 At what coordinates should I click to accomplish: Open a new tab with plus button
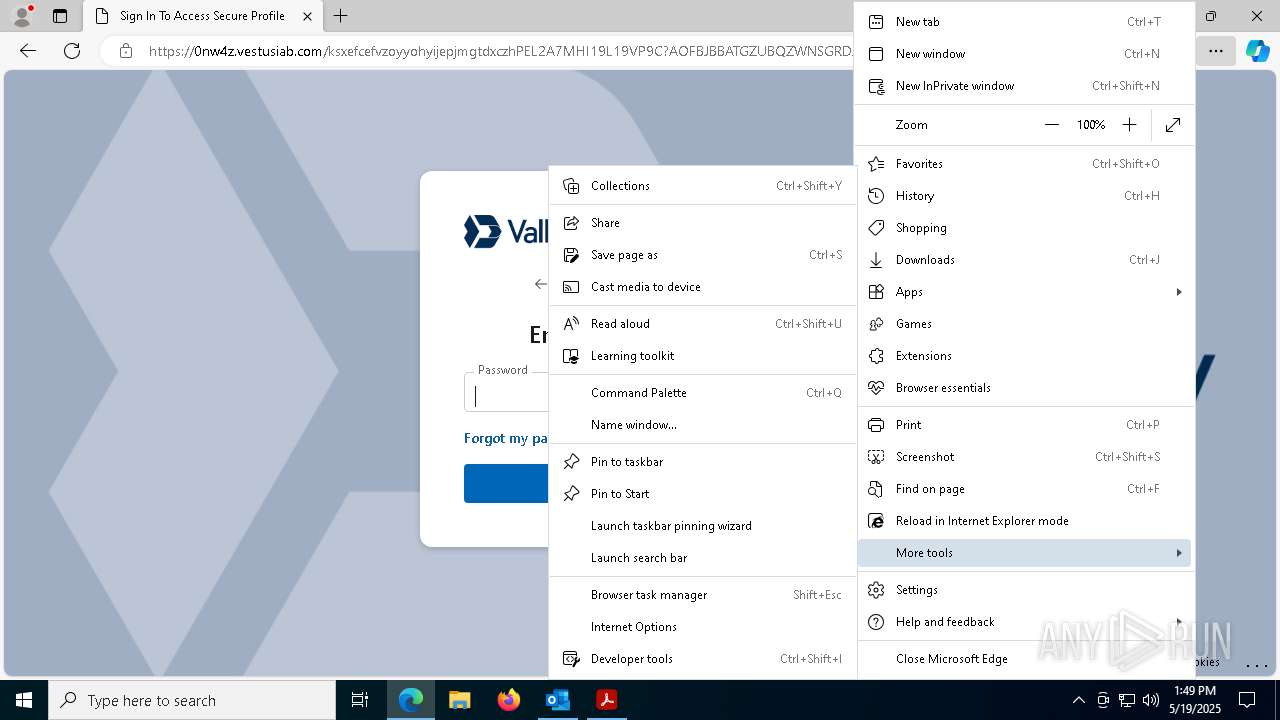341,16
